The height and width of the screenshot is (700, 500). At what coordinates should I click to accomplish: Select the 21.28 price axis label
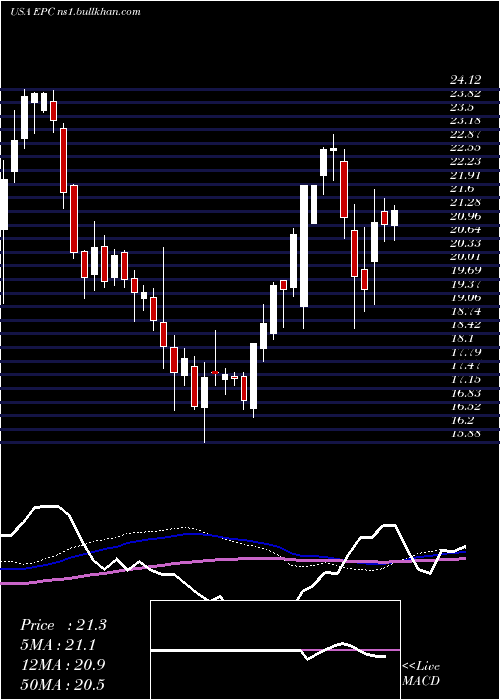[x=465, y=203]
